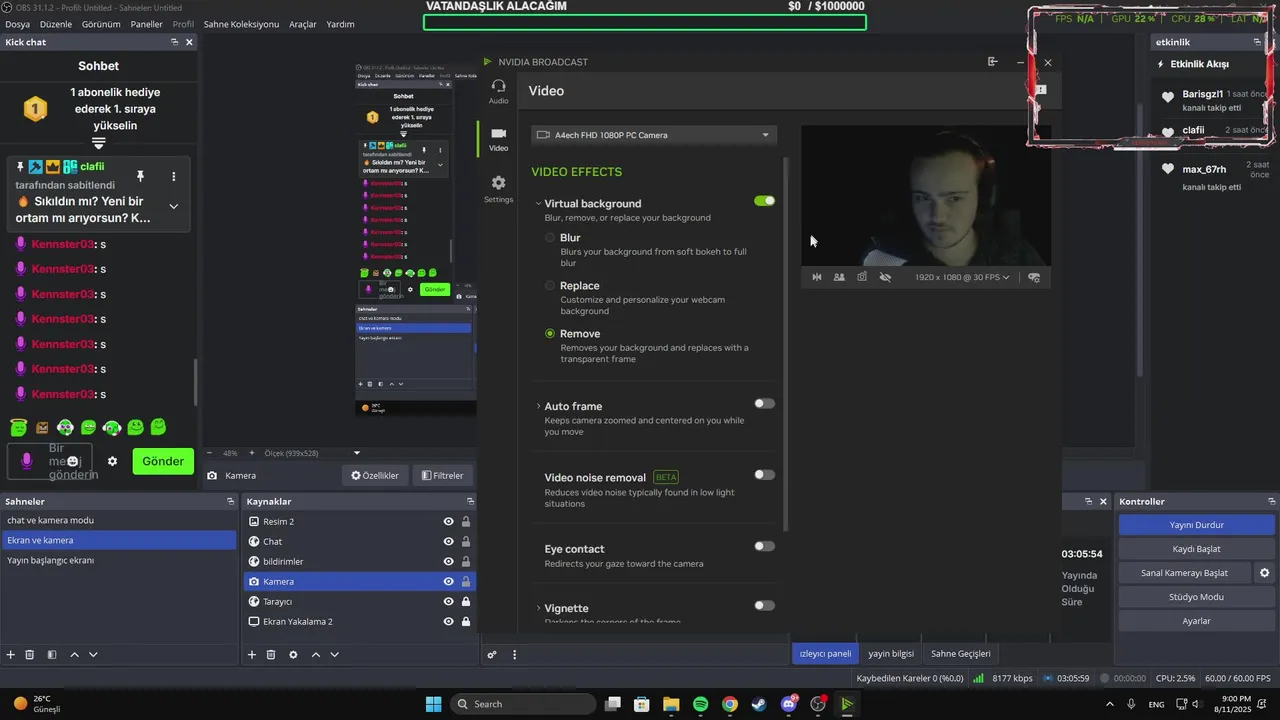
Task: Toggle visibility of the Chat source
Action: [x=448, y=541]
